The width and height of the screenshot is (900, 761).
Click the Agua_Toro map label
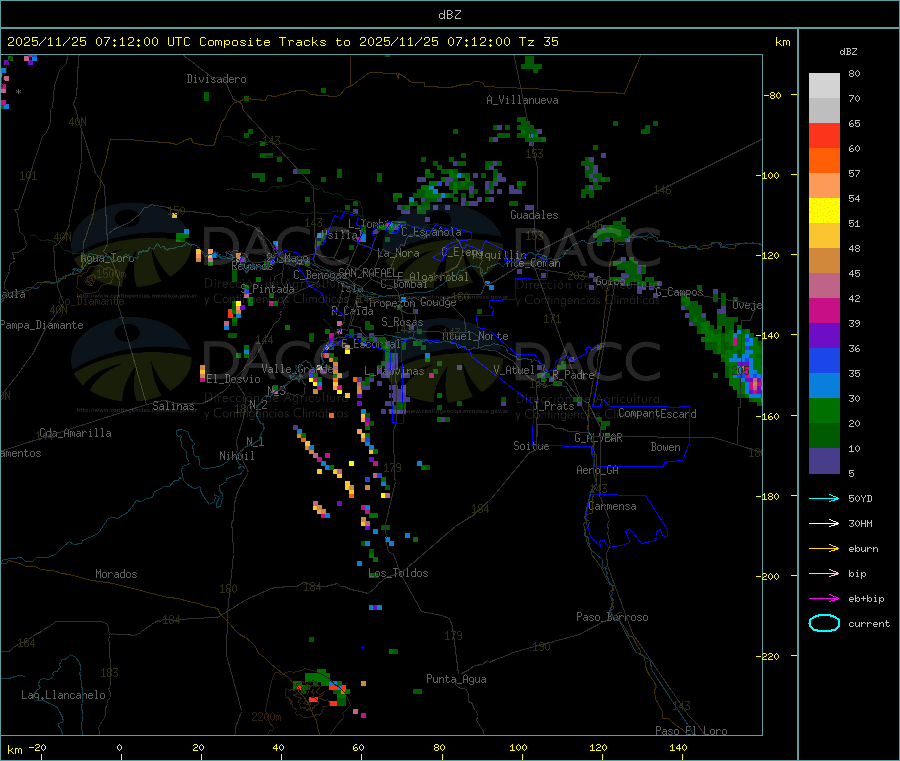tap(107, 258)
